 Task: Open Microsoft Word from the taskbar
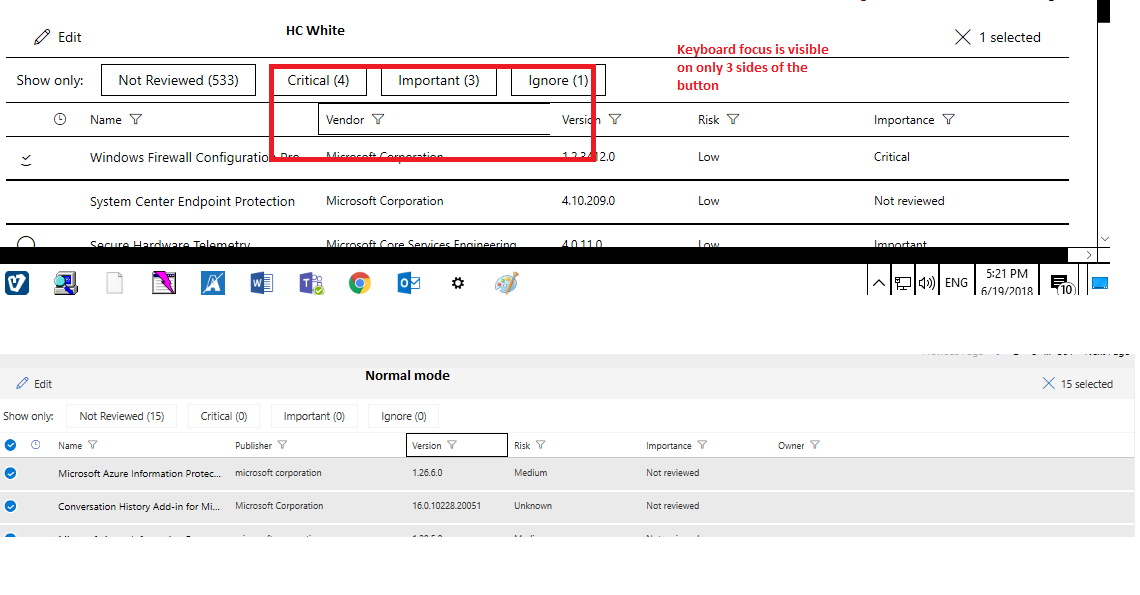click(x=261, y=283)
